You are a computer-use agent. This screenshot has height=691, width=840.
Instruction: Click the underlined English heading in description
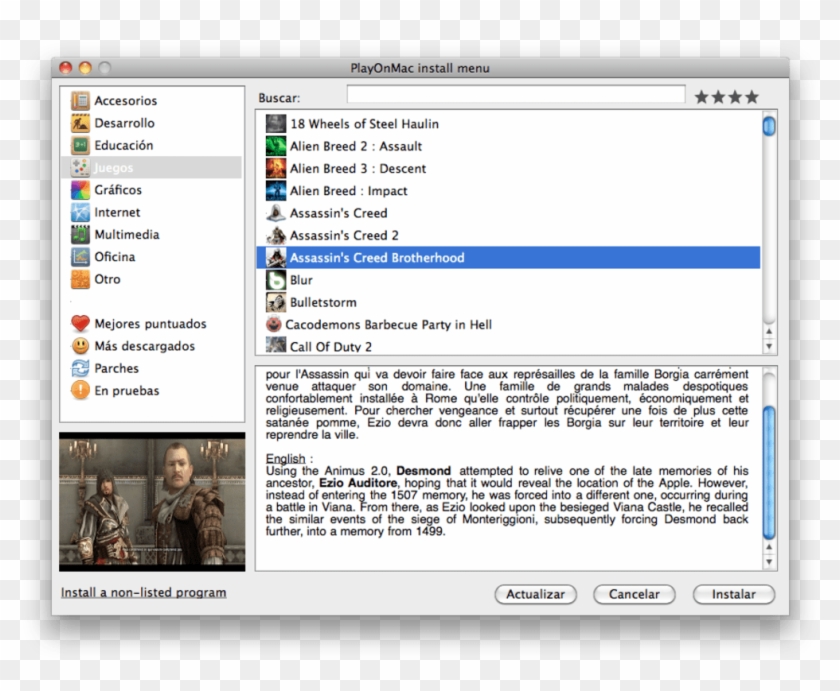click(x=286, y=459)
